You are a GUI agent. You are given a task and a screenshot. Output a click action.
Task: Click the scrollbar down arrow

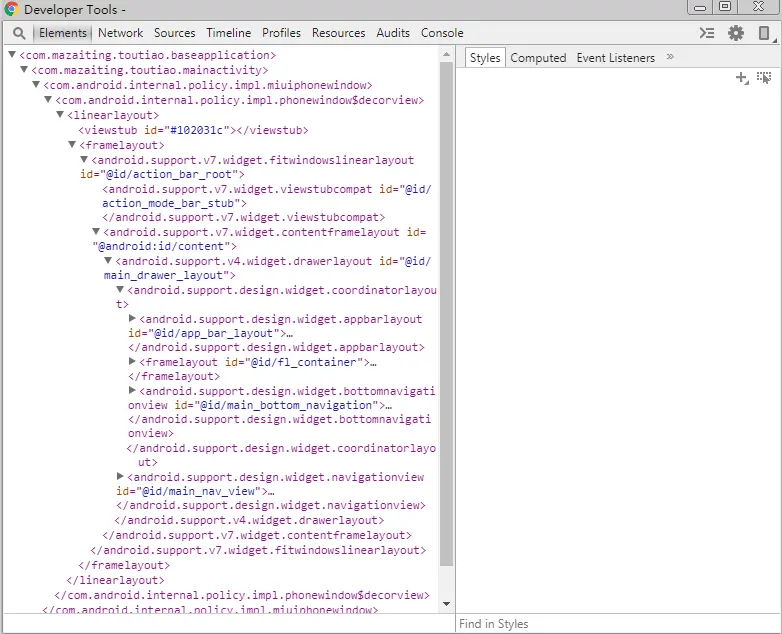tap(446, 604)
